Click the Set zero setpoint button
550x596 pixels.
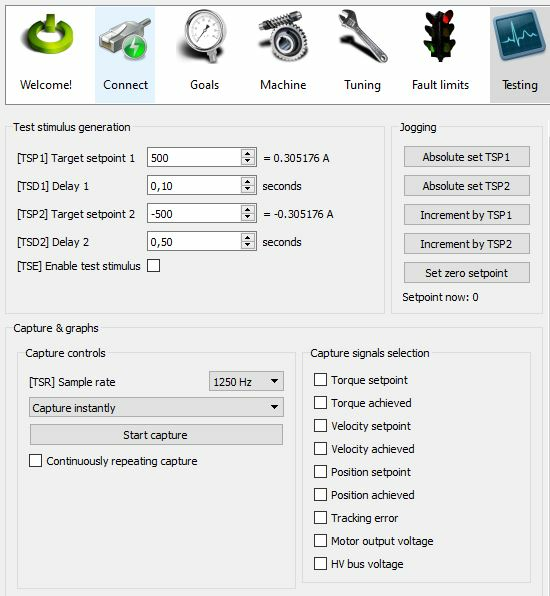coord(467,273)
